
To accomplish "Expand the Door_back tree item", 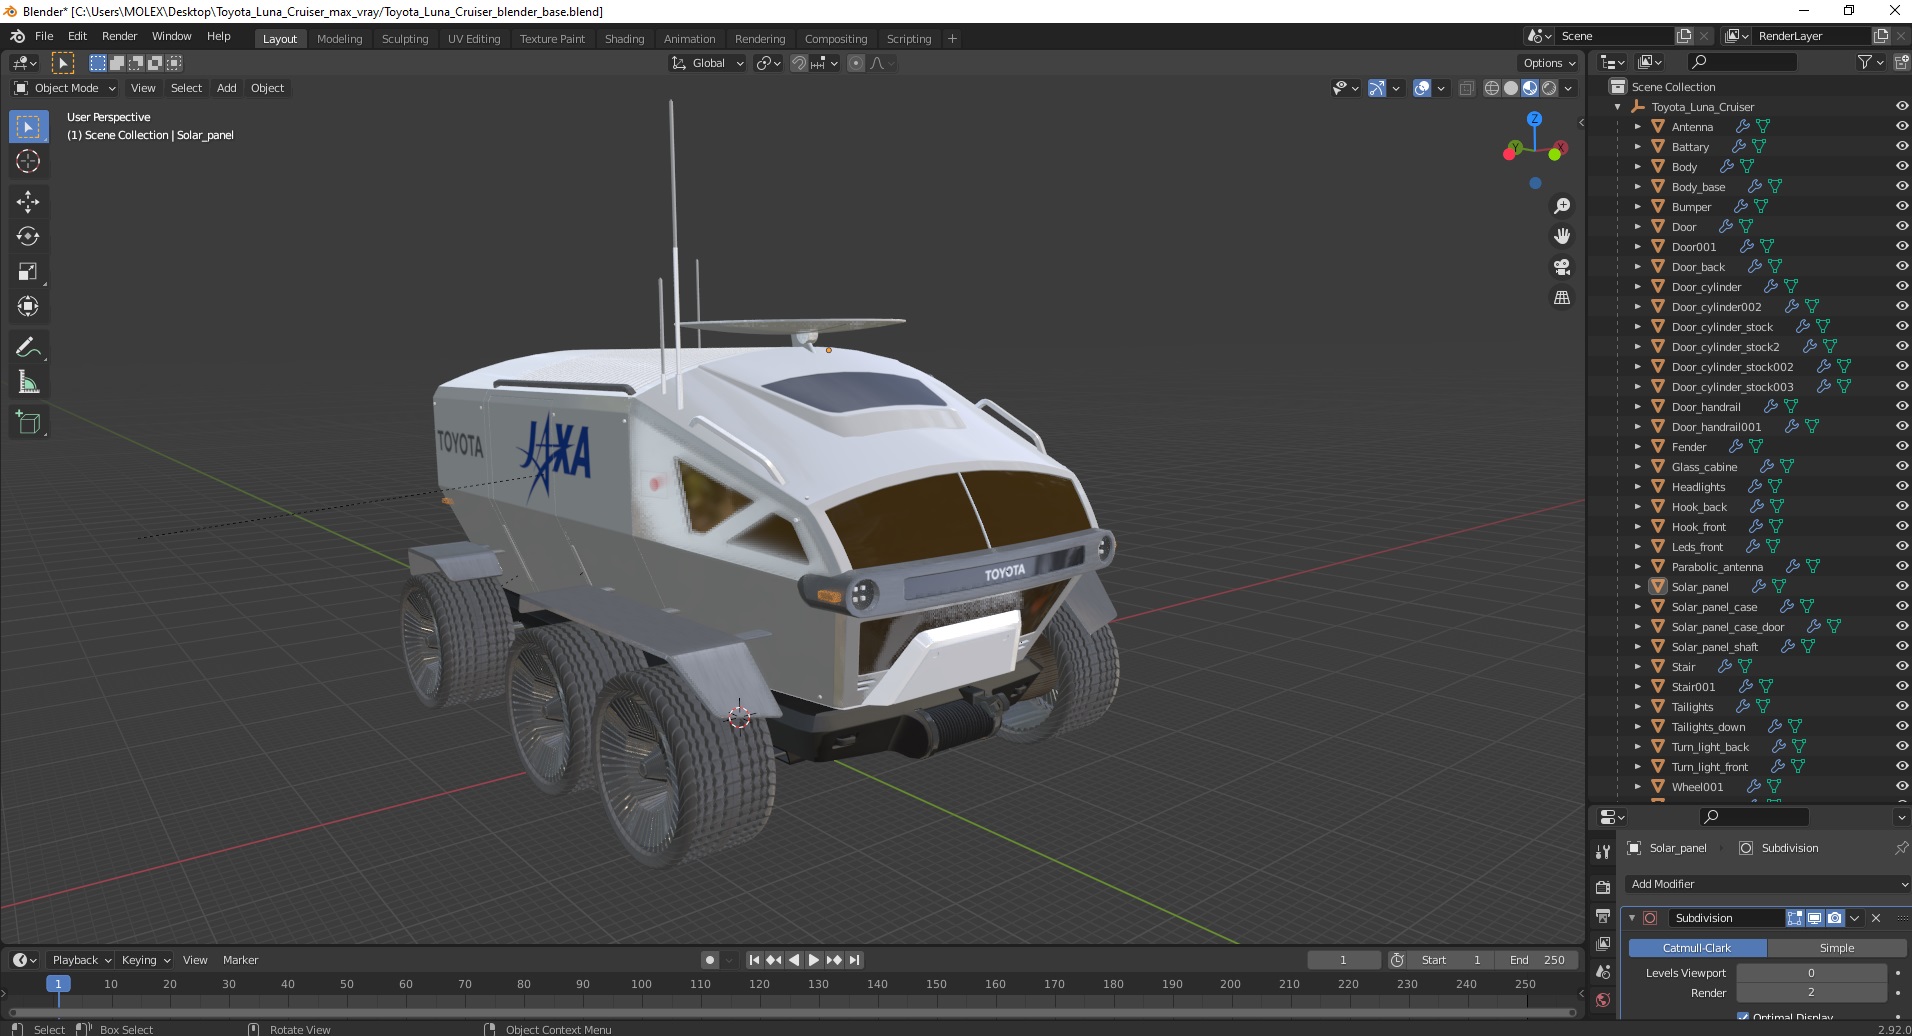I will click(x=1637, y=267).
